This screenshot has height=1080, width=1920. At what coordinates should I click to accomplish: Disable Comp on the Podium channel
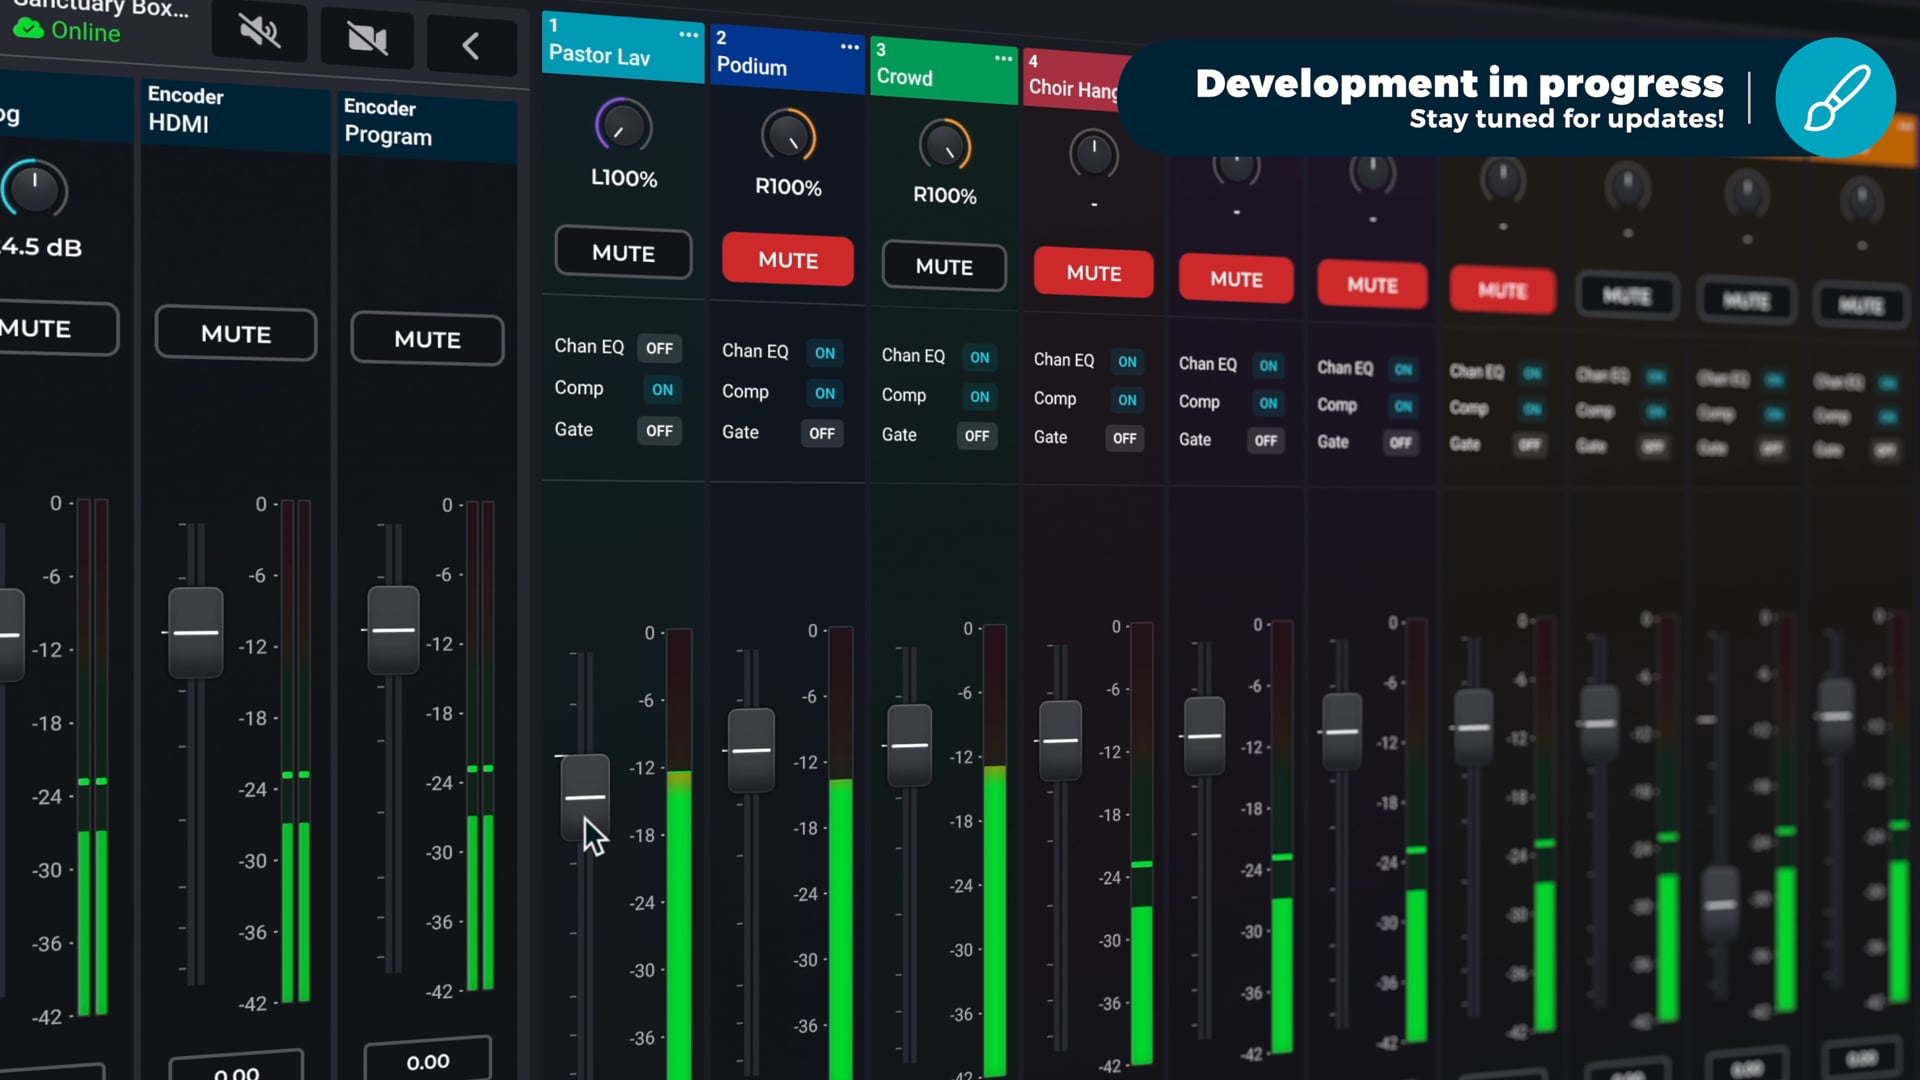click(824, 393)
